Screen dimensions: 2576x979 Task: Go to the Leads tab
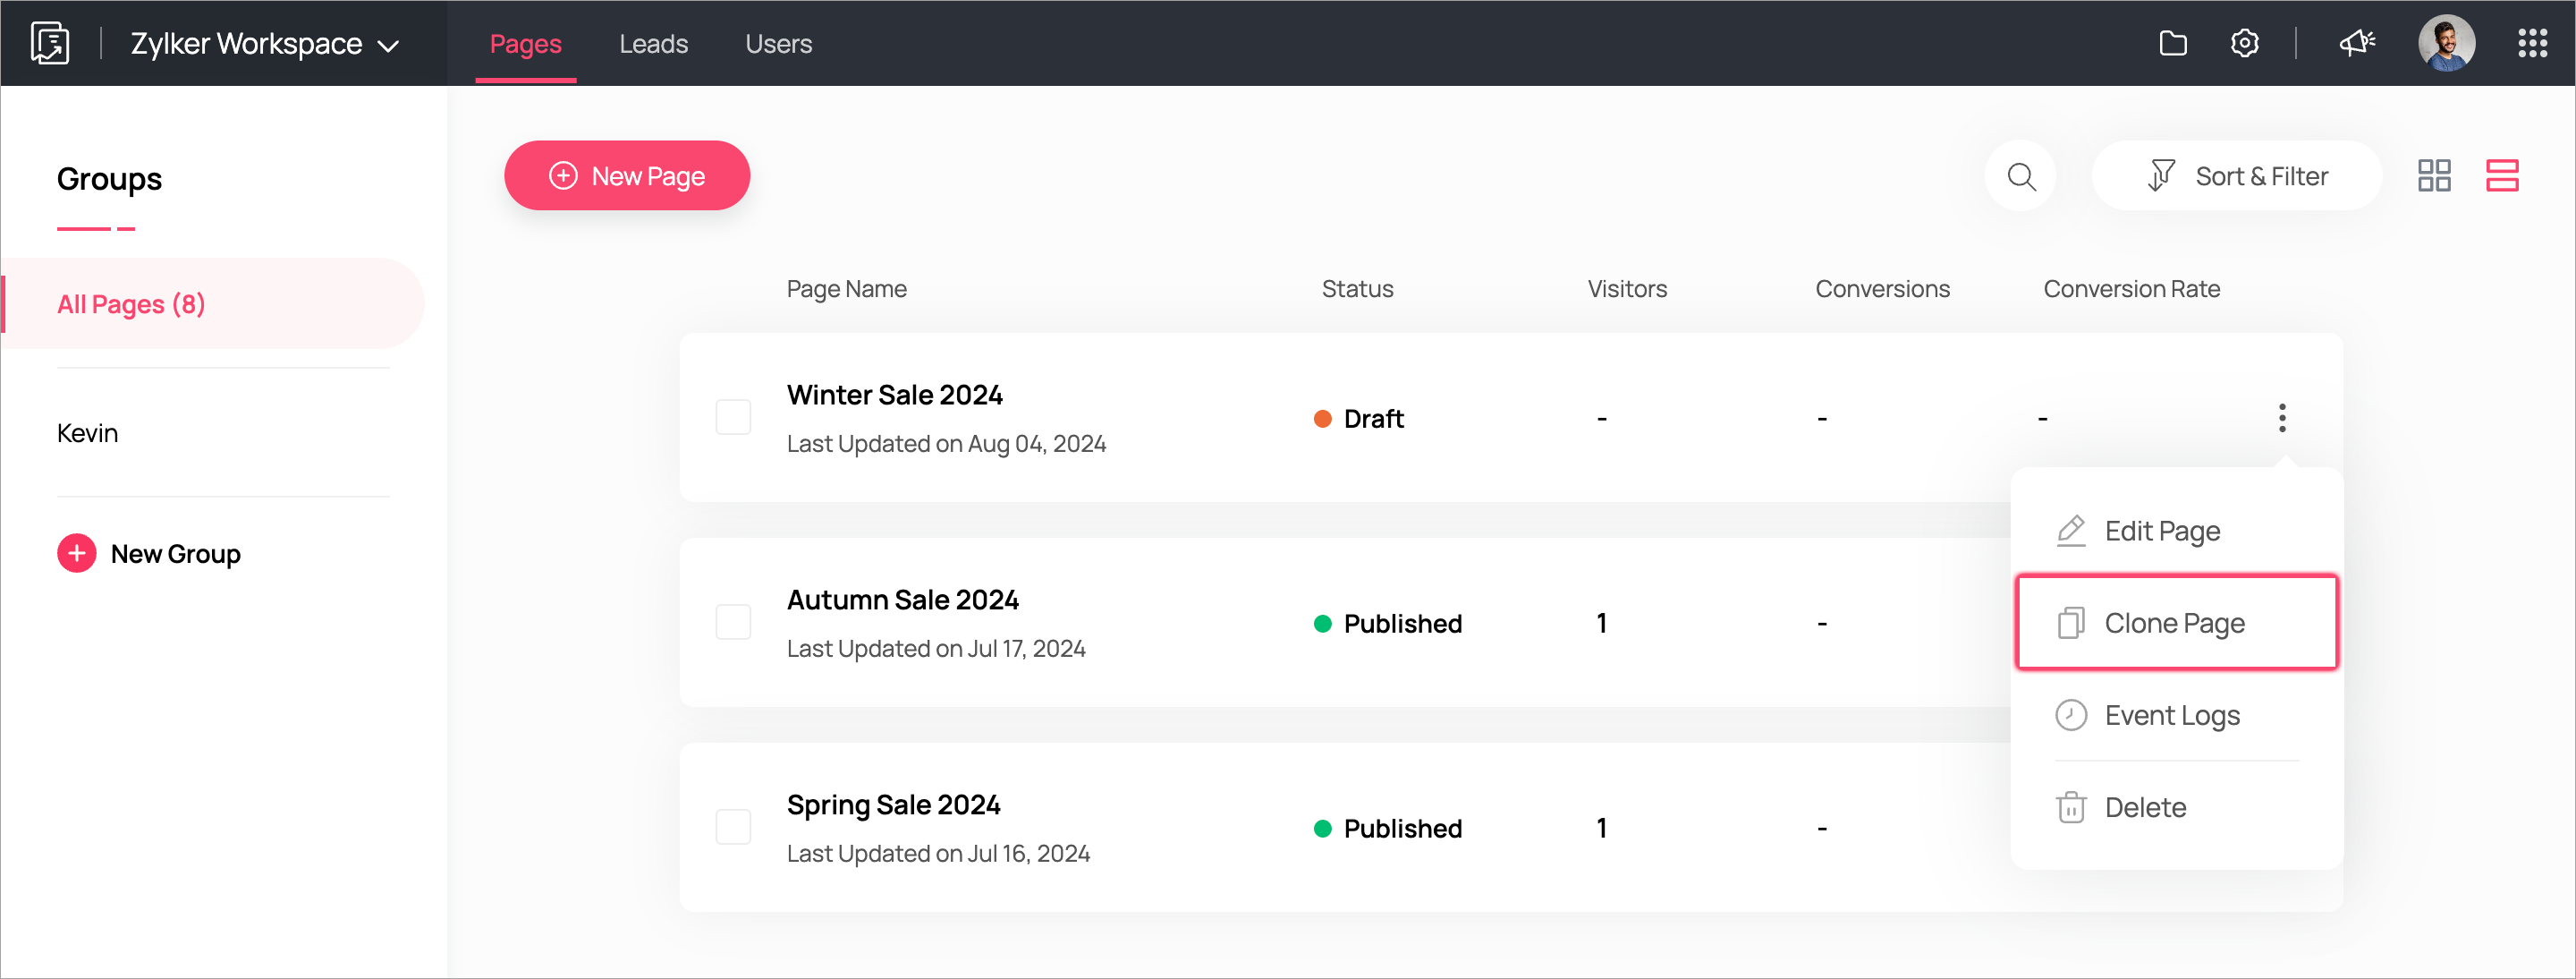pos(653,44)
